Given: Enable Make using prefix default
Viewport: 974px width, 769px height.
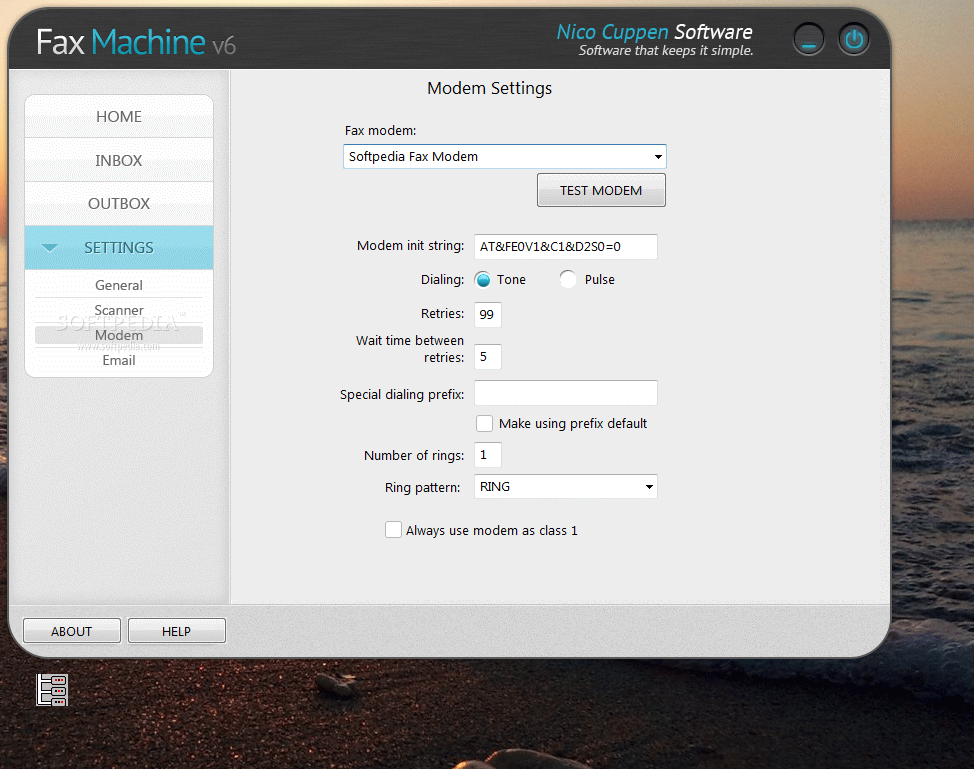Looking at the screenshot, I should click(485, 424).
